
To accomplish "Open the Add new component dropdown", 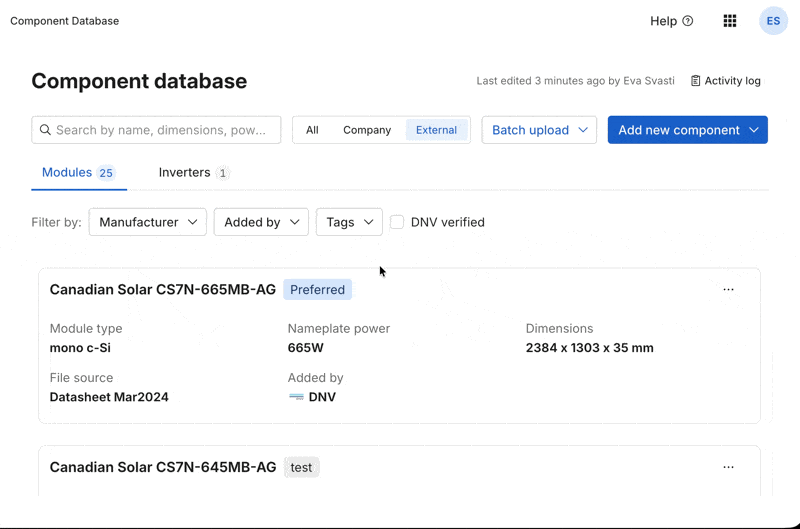I will click(687, 130).
